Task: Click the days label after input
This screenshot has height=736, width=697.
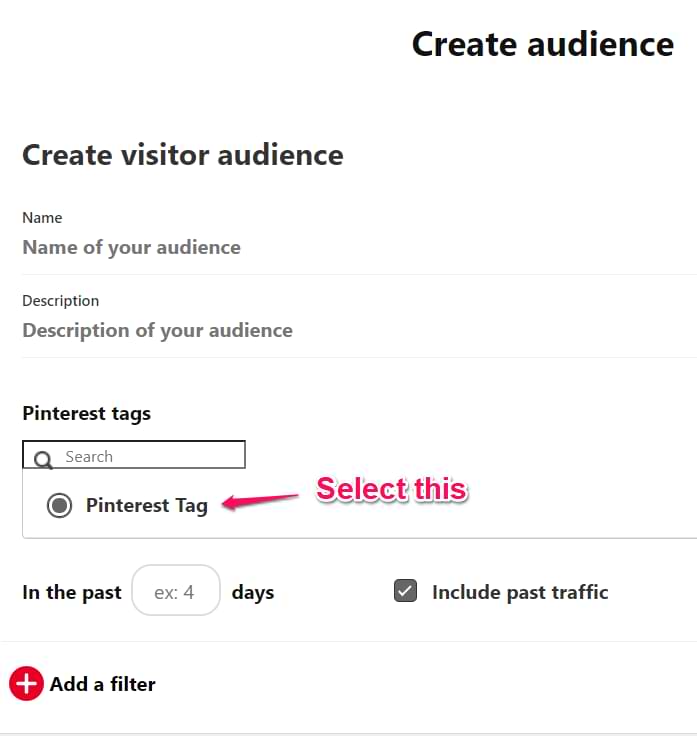Action: [x=253, y=592]
